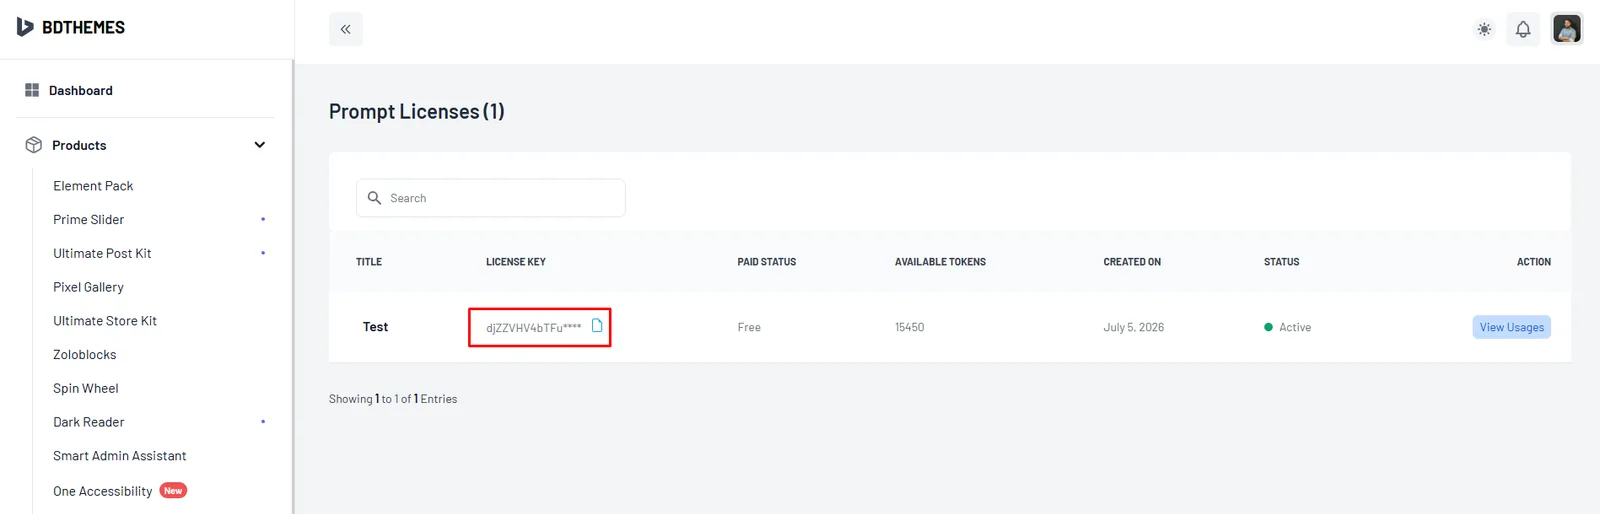Expand the Ultimate Post Kit submenu dot
The width and height of the screenshot is (1600, 514).
(x=263, y=253)
